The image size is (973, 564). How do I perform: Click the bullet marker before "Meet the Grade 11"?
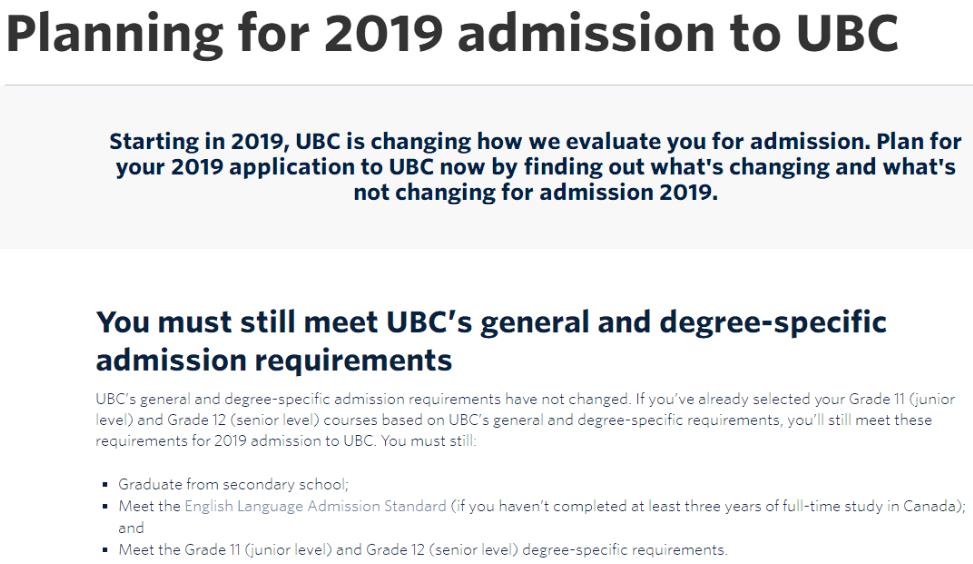click(107, 548)
